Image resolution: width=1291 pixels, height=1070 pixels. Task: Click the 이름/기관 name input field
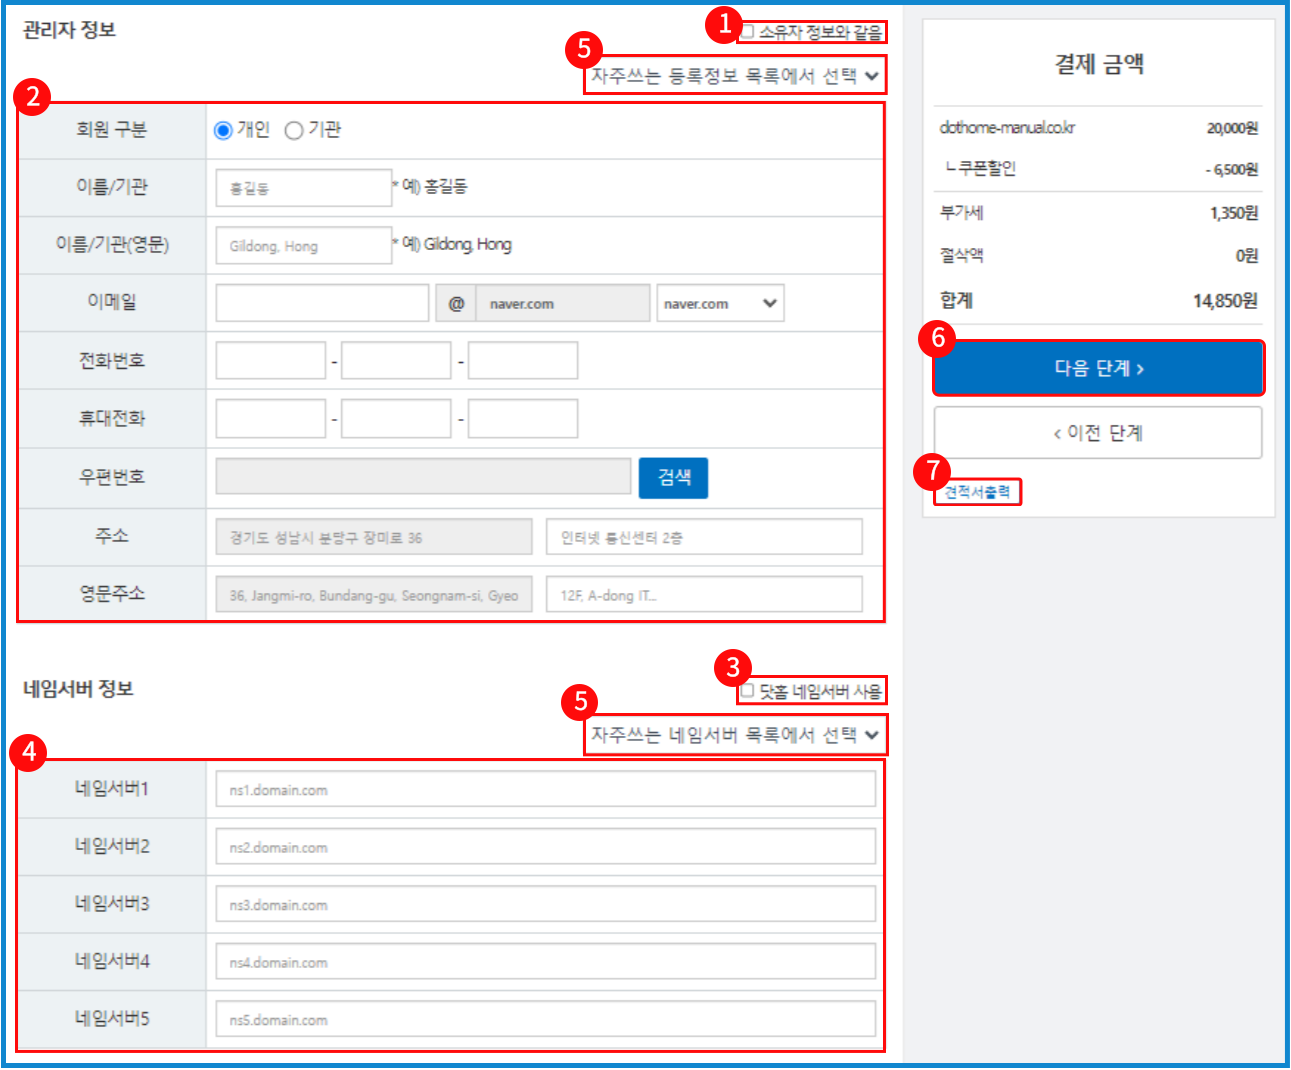(303, 188)
